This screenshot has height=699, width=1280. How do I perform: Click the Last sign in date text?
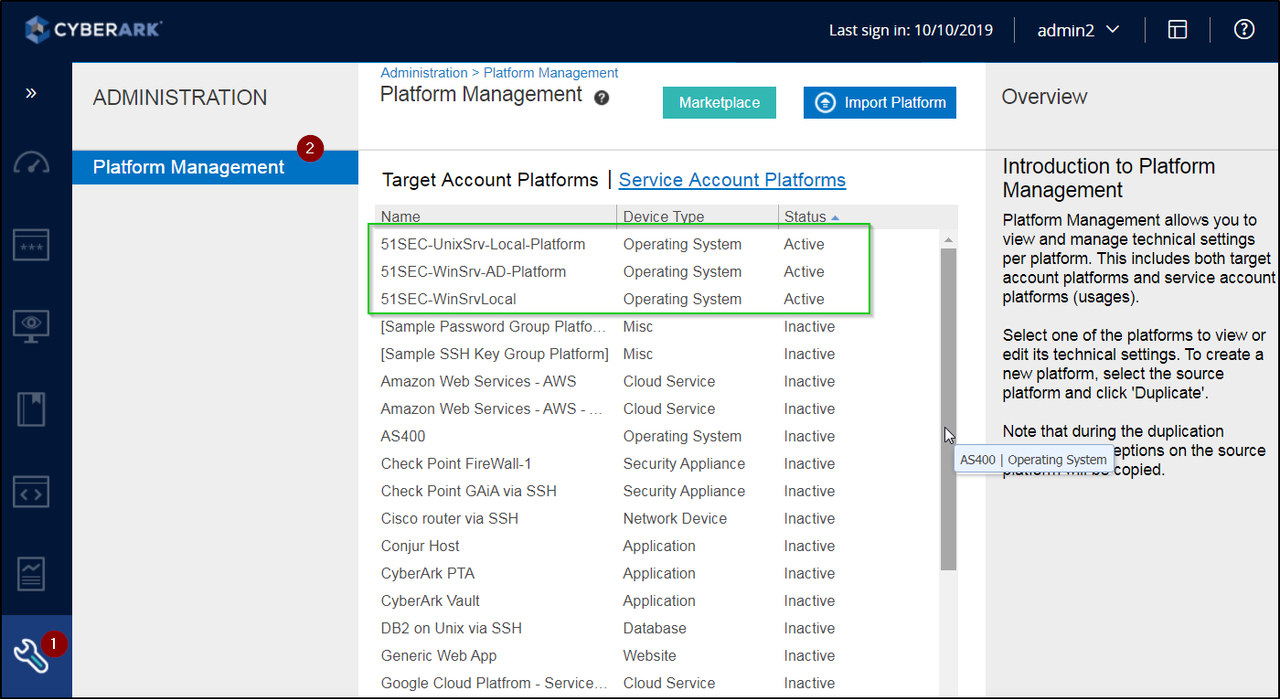pyautogui.click(x=911, y=30)
